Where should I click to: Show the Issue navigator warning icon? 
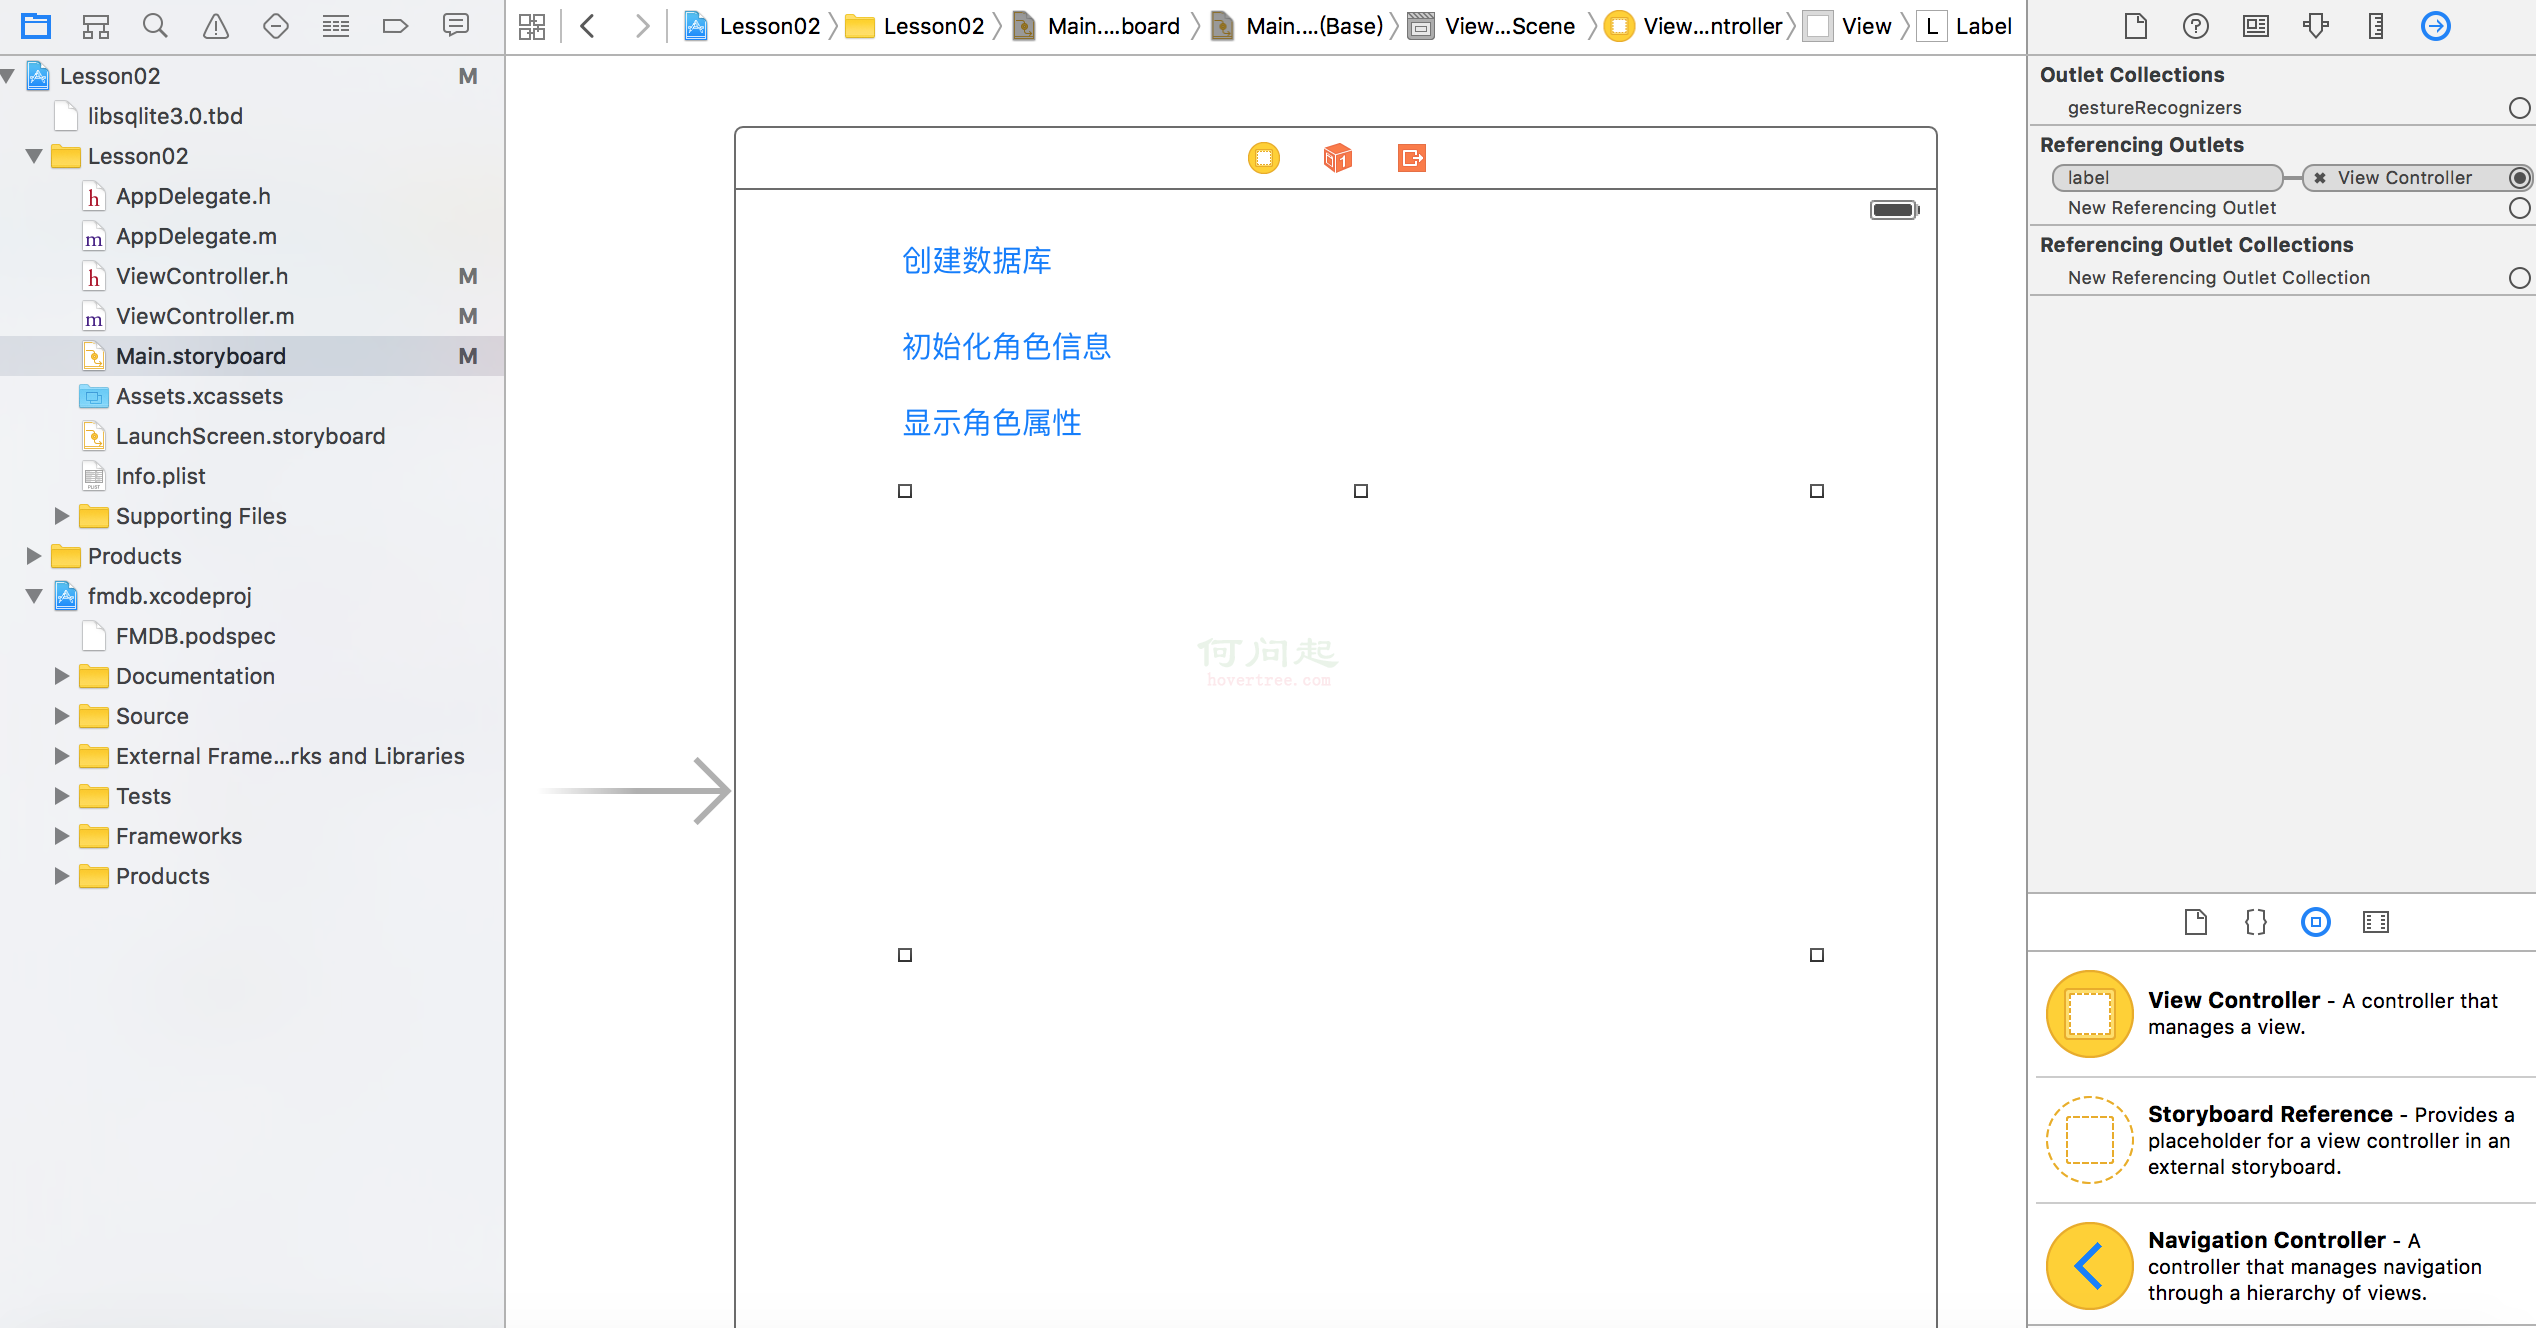coord(215,26)
